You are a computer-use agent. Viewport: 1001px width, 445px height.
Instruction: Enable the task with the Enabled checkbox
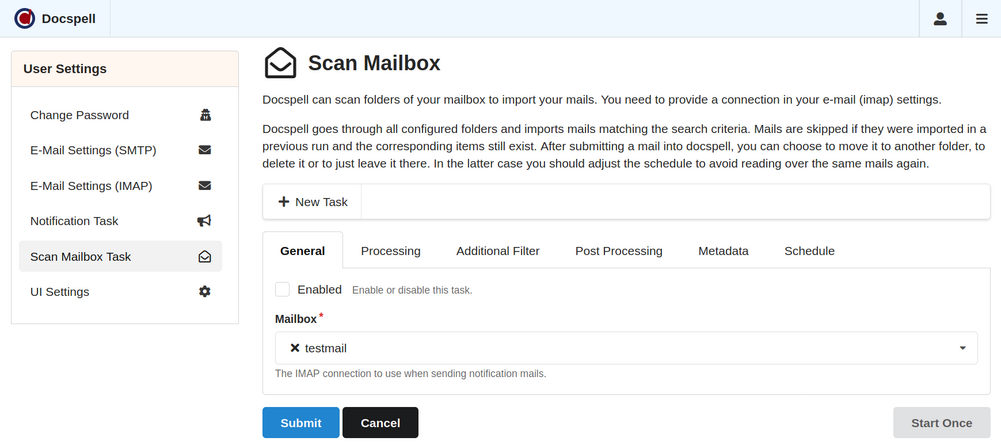(x=283, y=289)
